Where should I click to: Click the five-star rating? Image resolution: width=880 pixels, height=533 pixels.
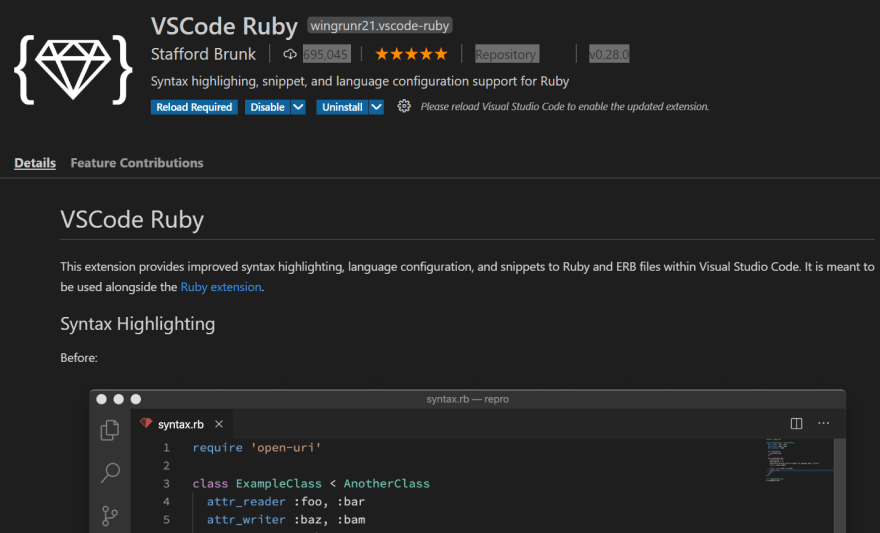tap(411, 54)
